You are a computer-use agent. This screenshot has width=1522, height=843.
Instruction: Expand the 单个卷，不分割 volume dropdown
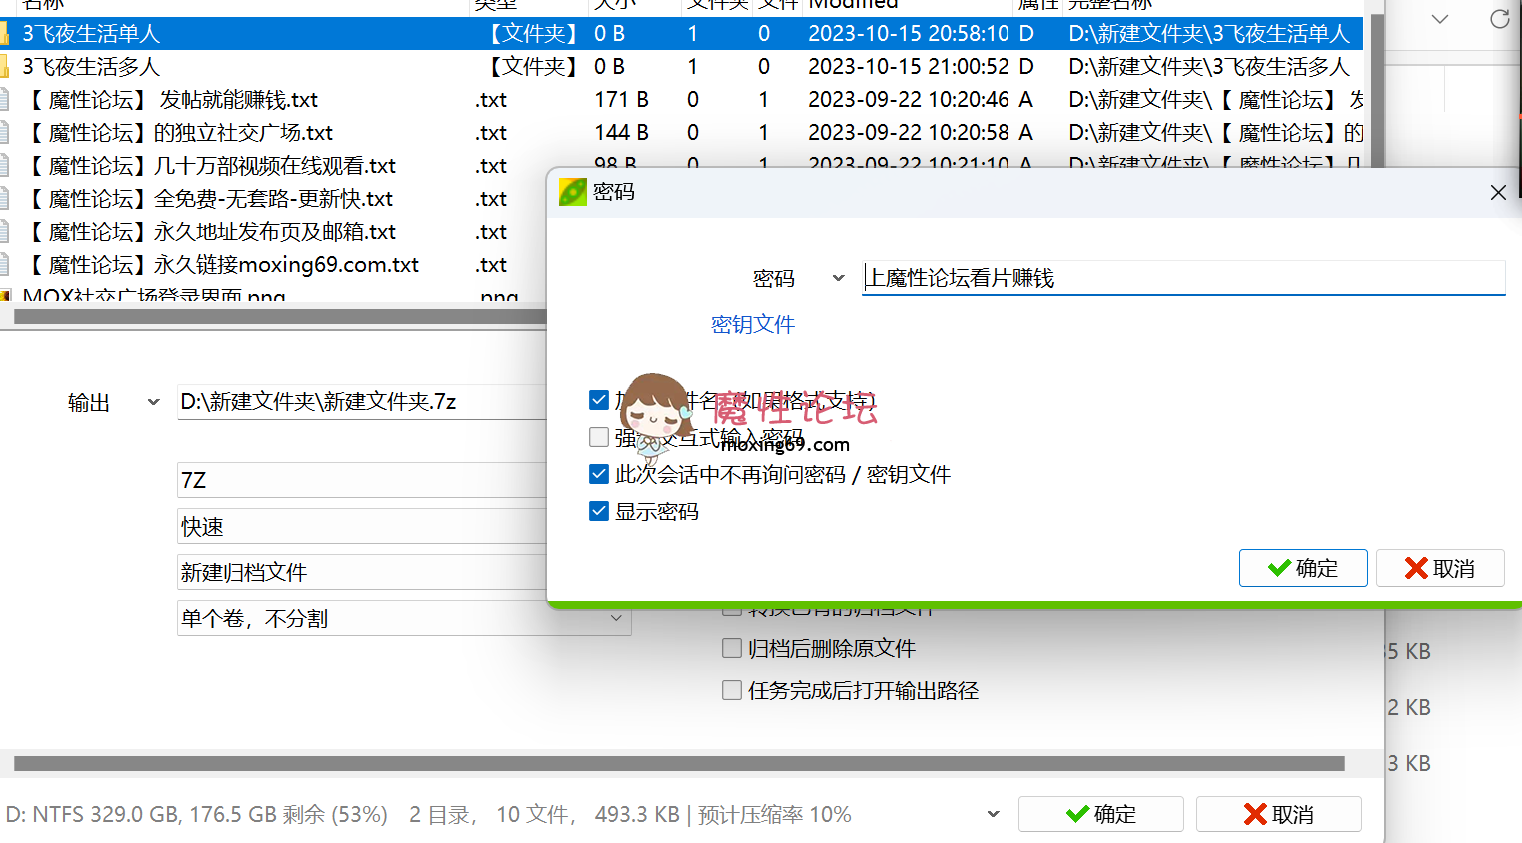(615, 618)
